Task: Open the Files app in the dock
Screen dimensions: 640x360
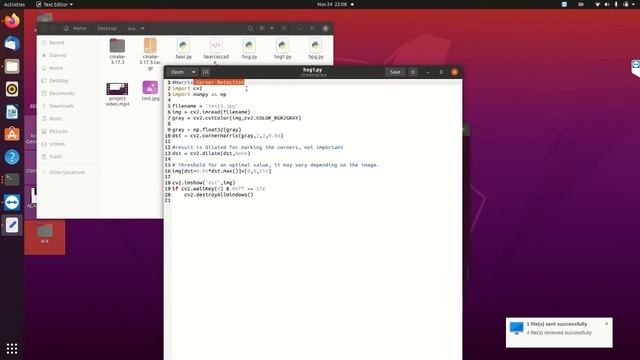Action: (12, 66)
